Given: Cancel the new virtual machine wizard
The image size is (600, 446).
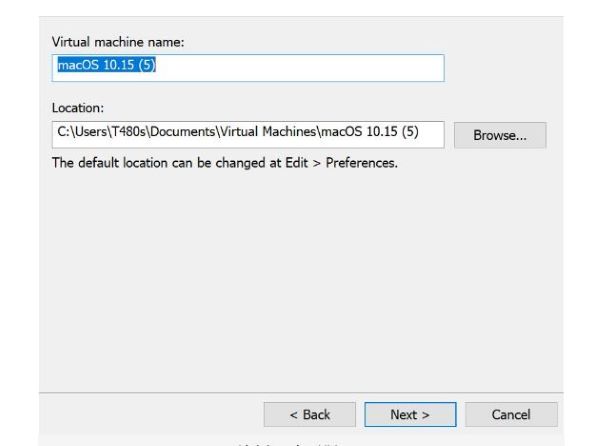Looking at the screenshot, I should [511, 414].
